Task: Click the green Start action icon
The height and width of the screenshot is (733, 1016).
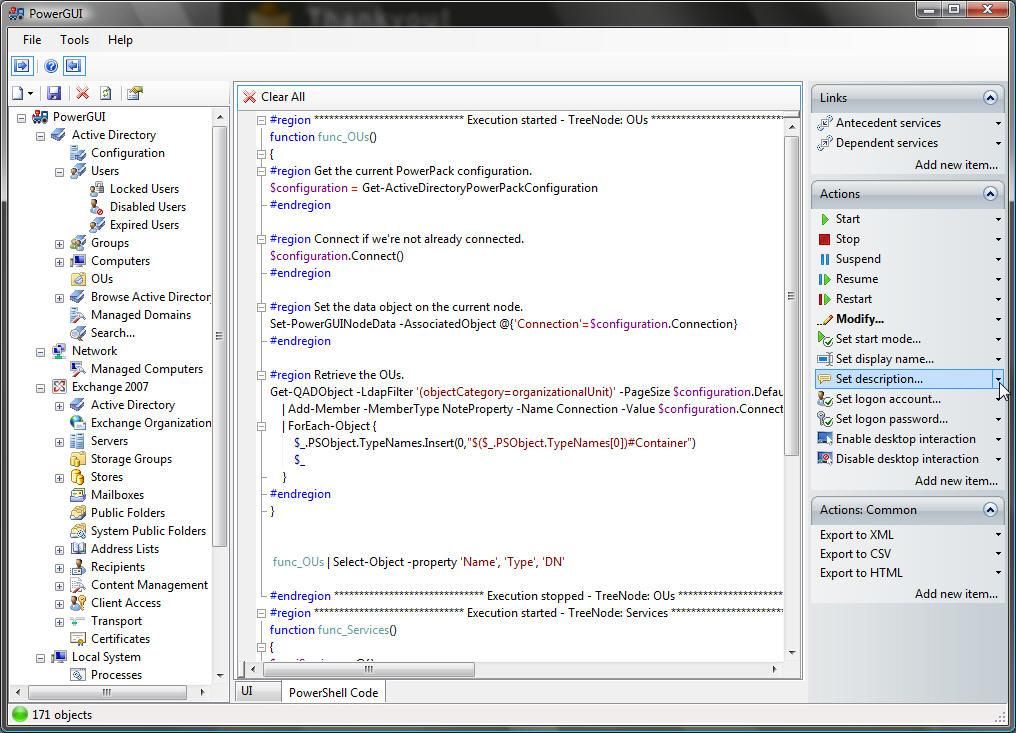Action: [824, 219]
